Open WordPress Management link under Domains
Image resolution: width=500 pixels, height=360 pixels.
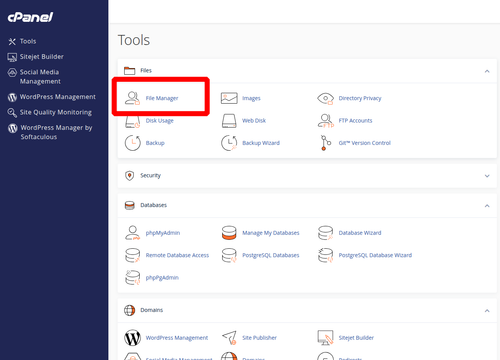click(x=177, y=338)
